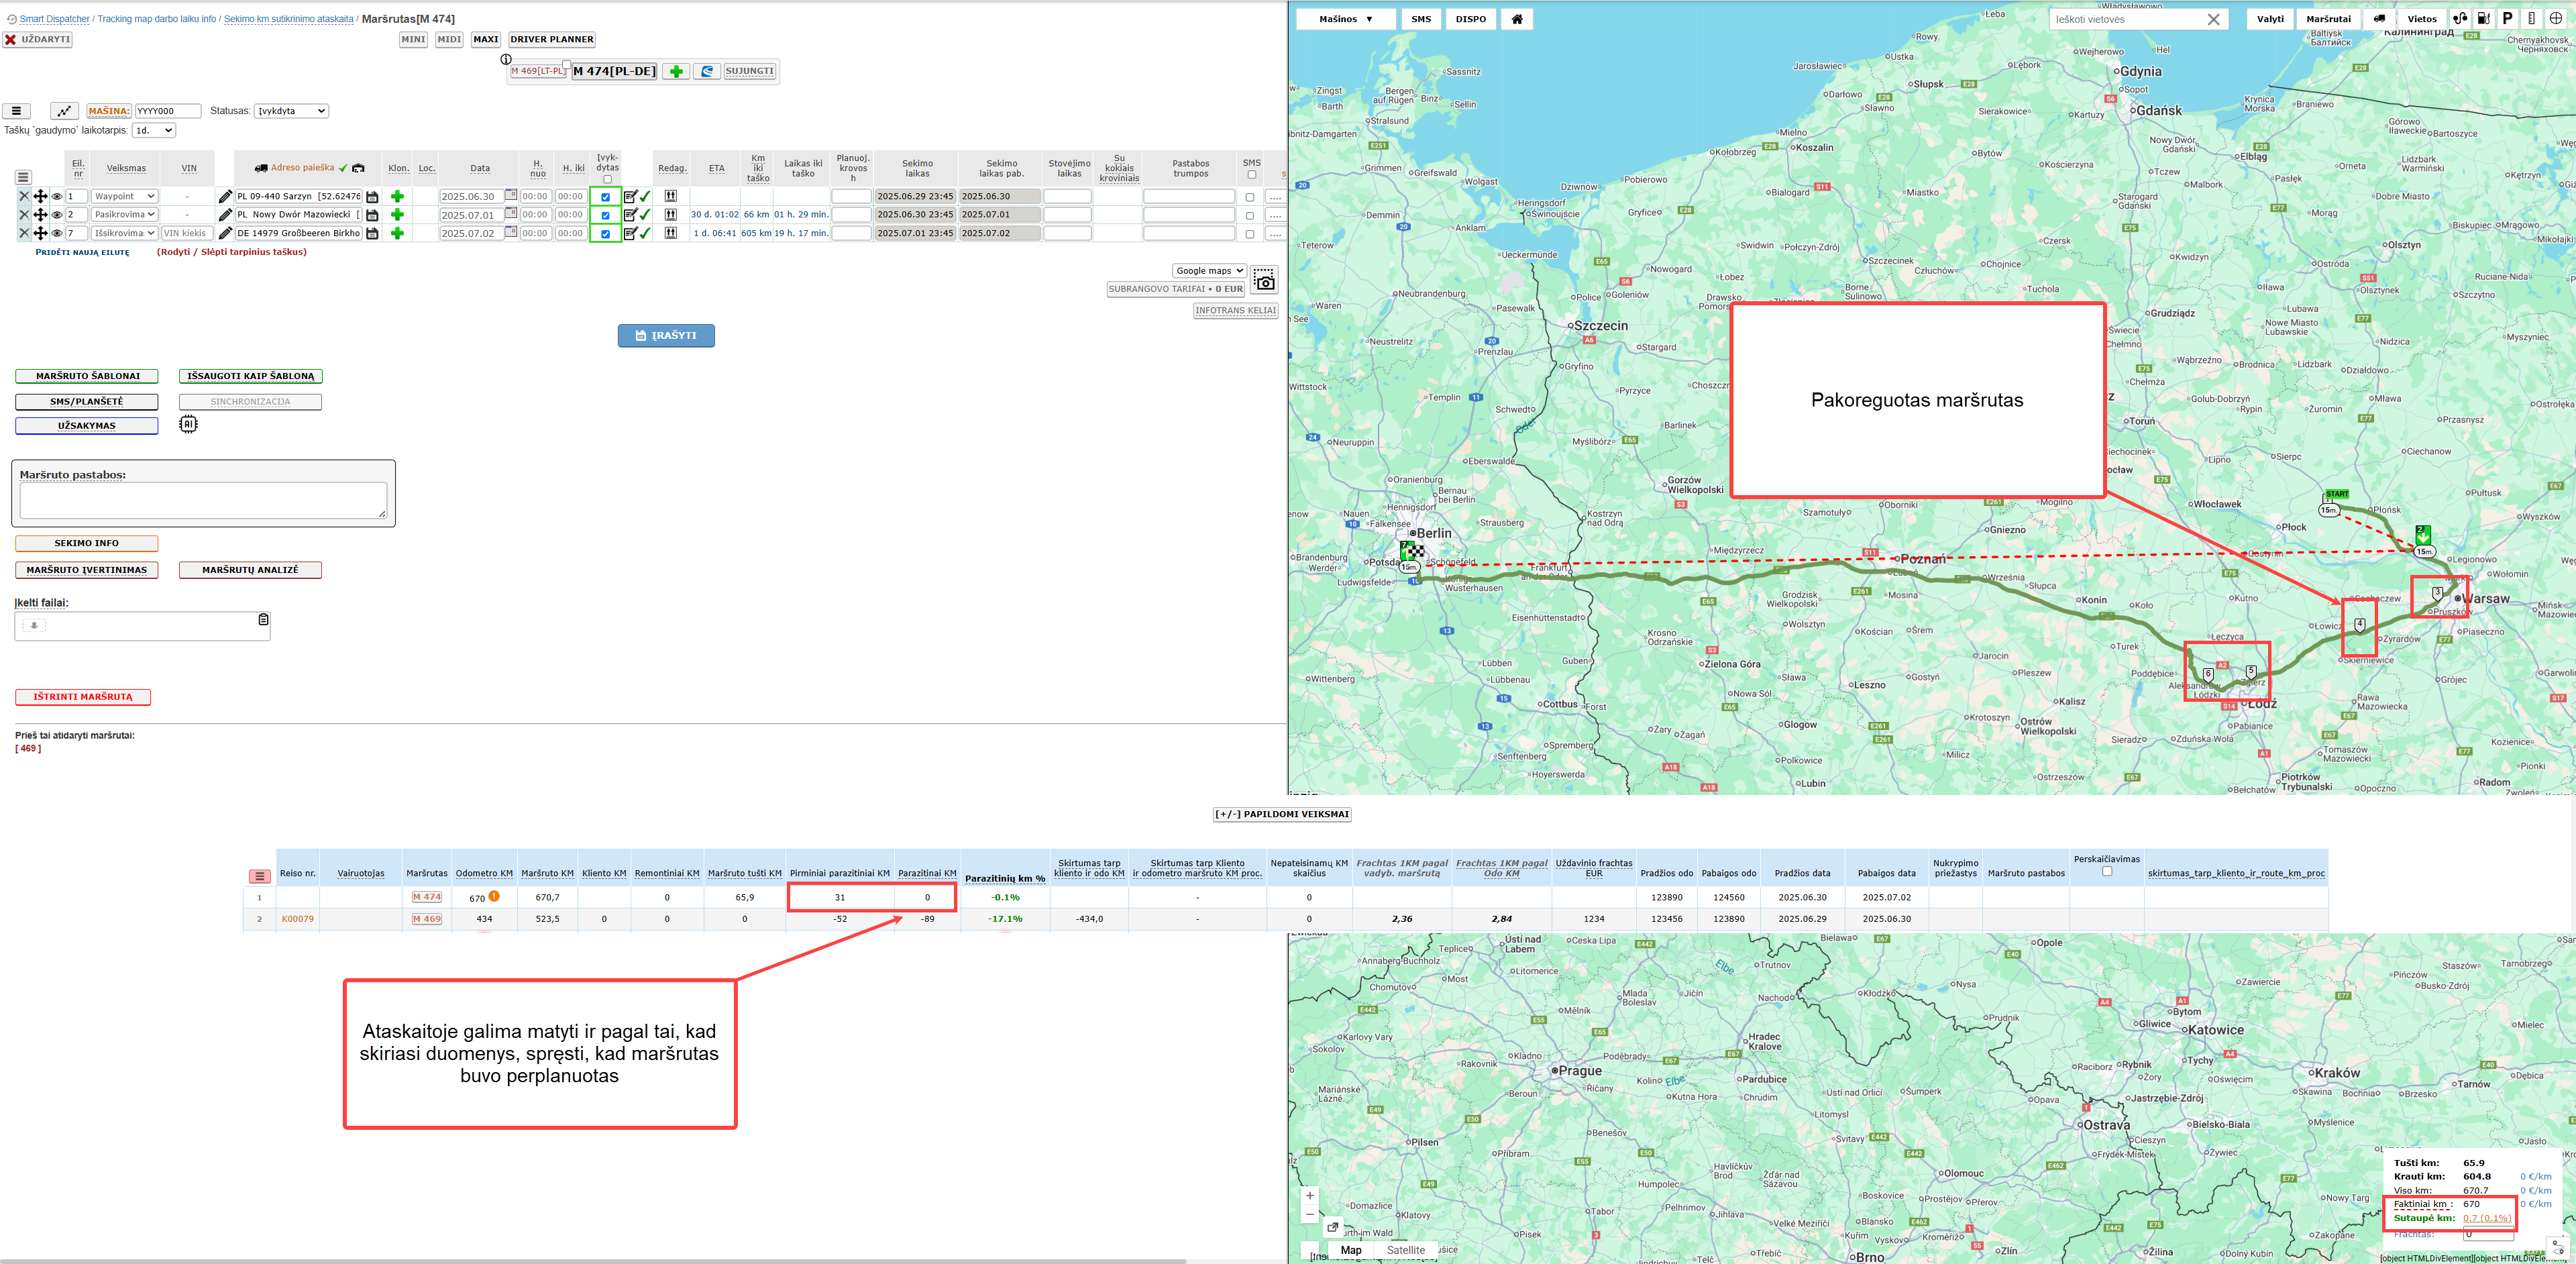Uncheck Įvykdytas for the Großbeeren row
The height and width of the screenshot is (1264, 2576).
[x=605, y=234]
